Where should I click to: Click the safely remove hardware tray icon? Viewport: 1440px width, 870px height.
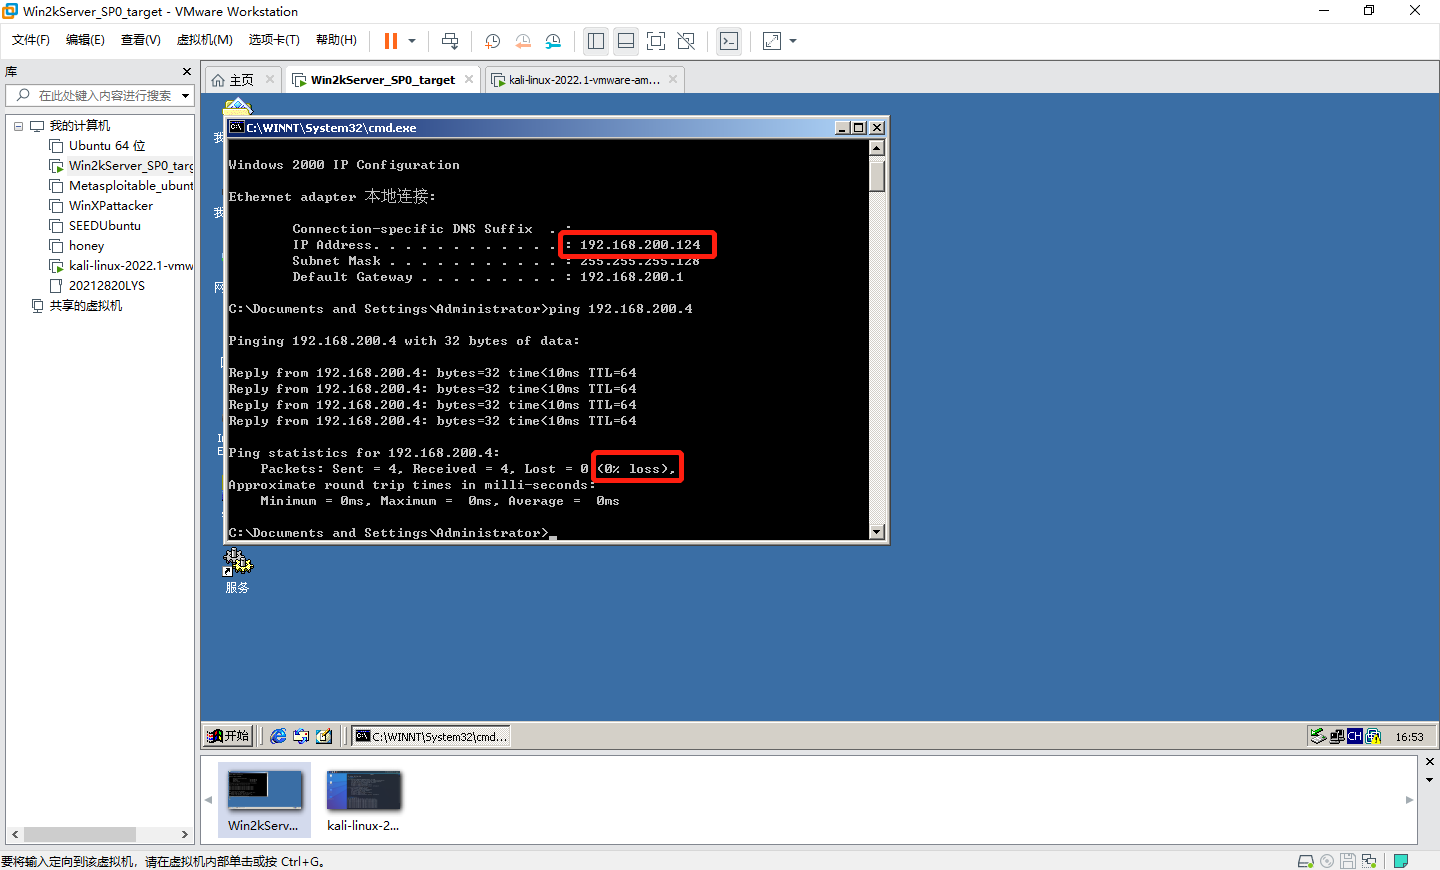pyautogui.click(x=1318, y=736)
